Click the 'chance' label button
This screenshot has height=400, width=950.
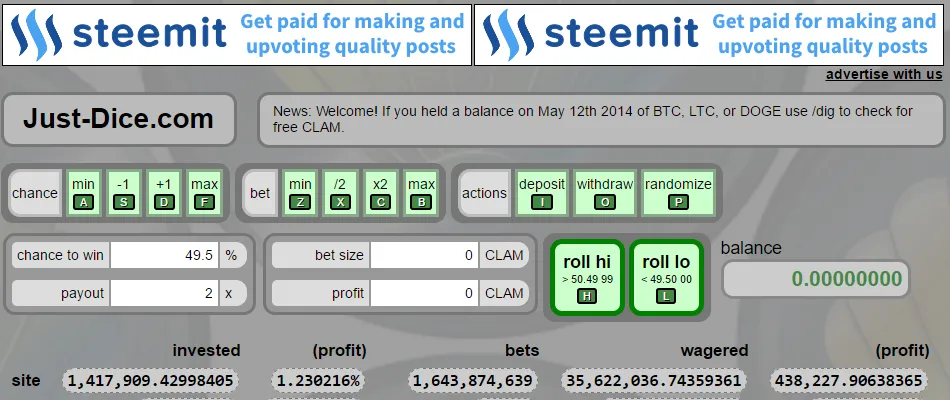35,193
